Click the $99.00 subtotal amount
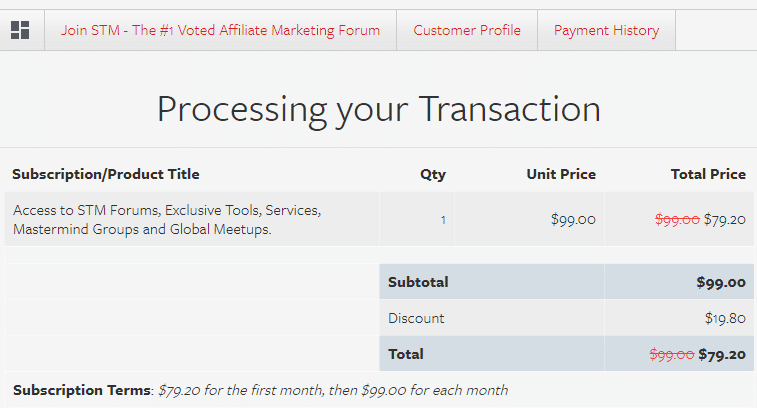 click(720, 282)
